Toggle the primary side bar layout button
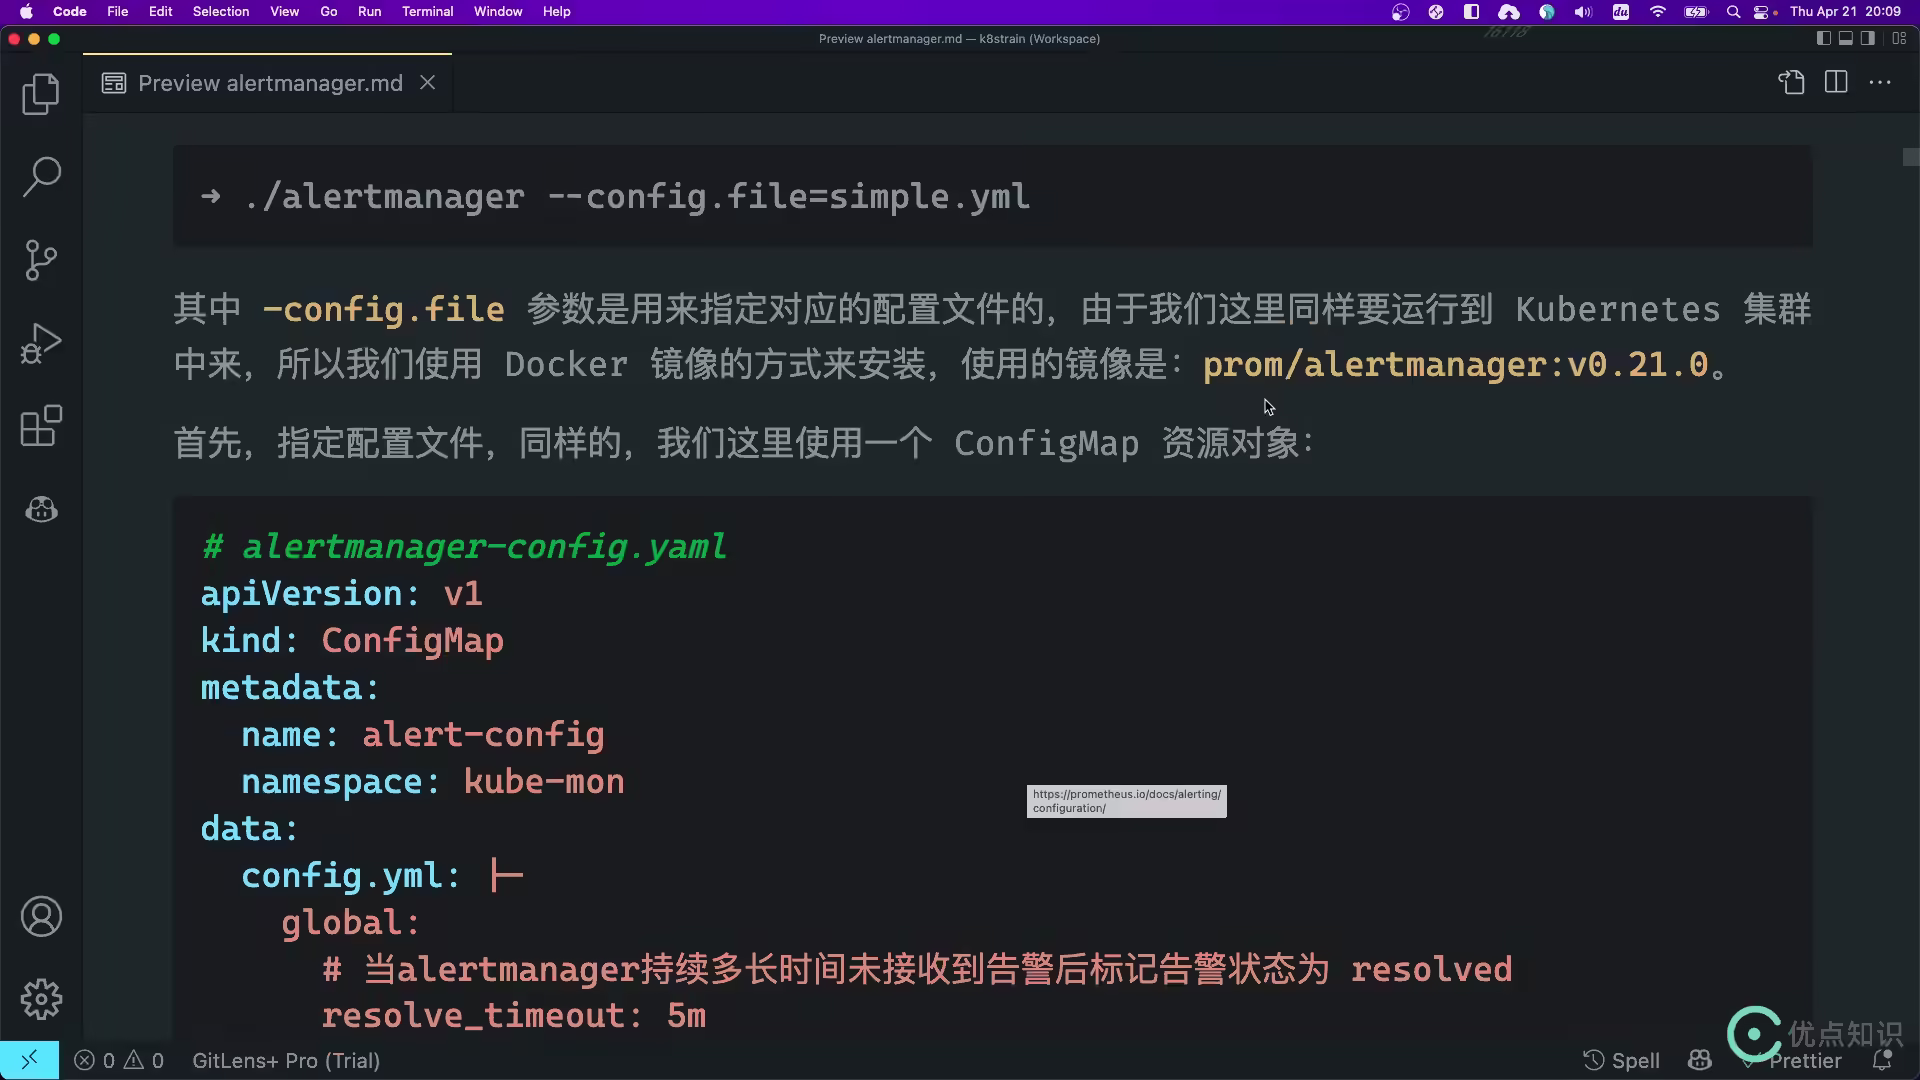This screenshot has height=1080, width=1920. pos(1823,38)
